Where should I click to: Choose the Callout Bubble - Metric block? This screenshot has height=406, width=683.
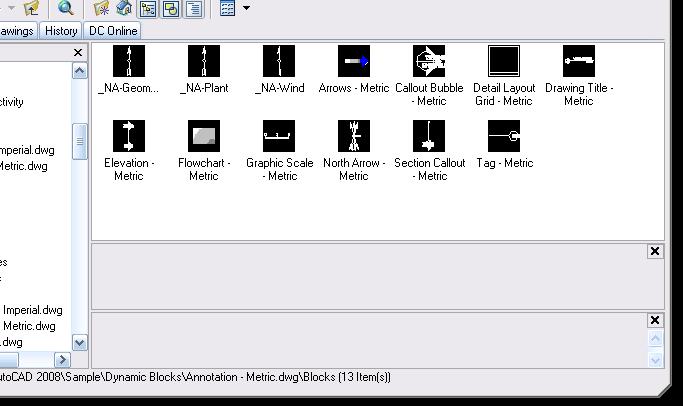(x=429, y=62)
